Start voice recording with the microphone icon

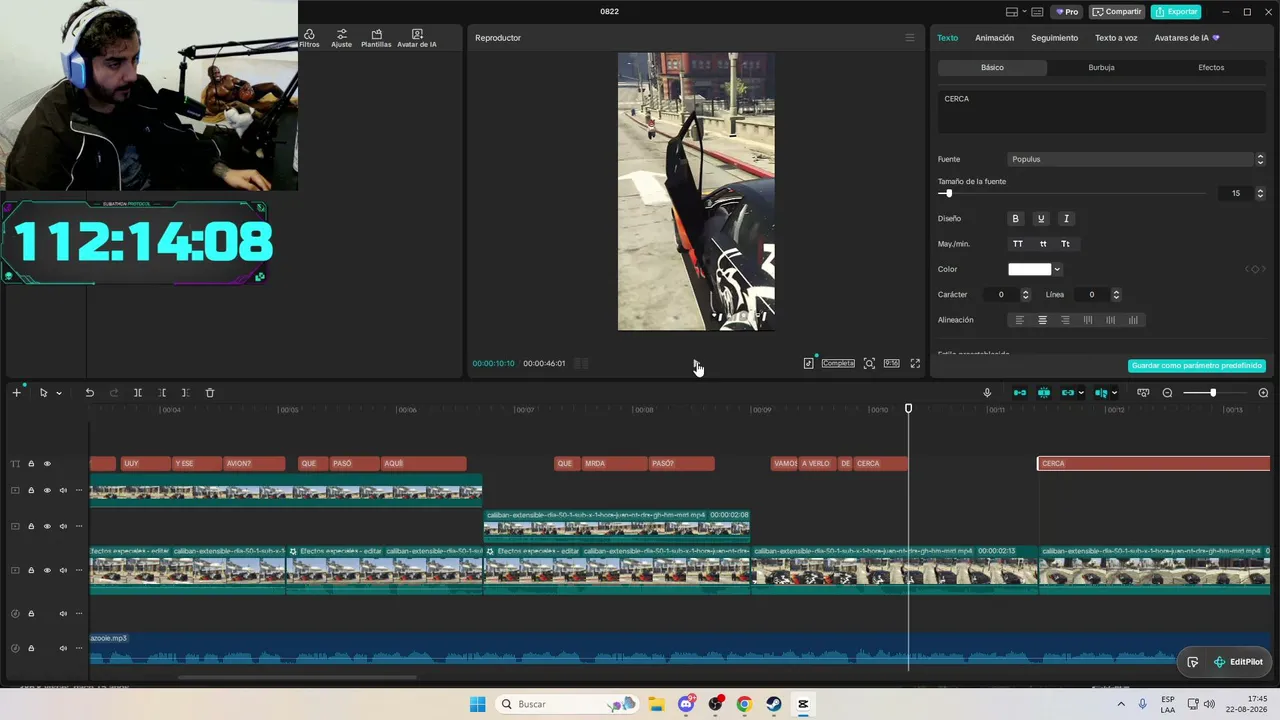pos(987,393)
